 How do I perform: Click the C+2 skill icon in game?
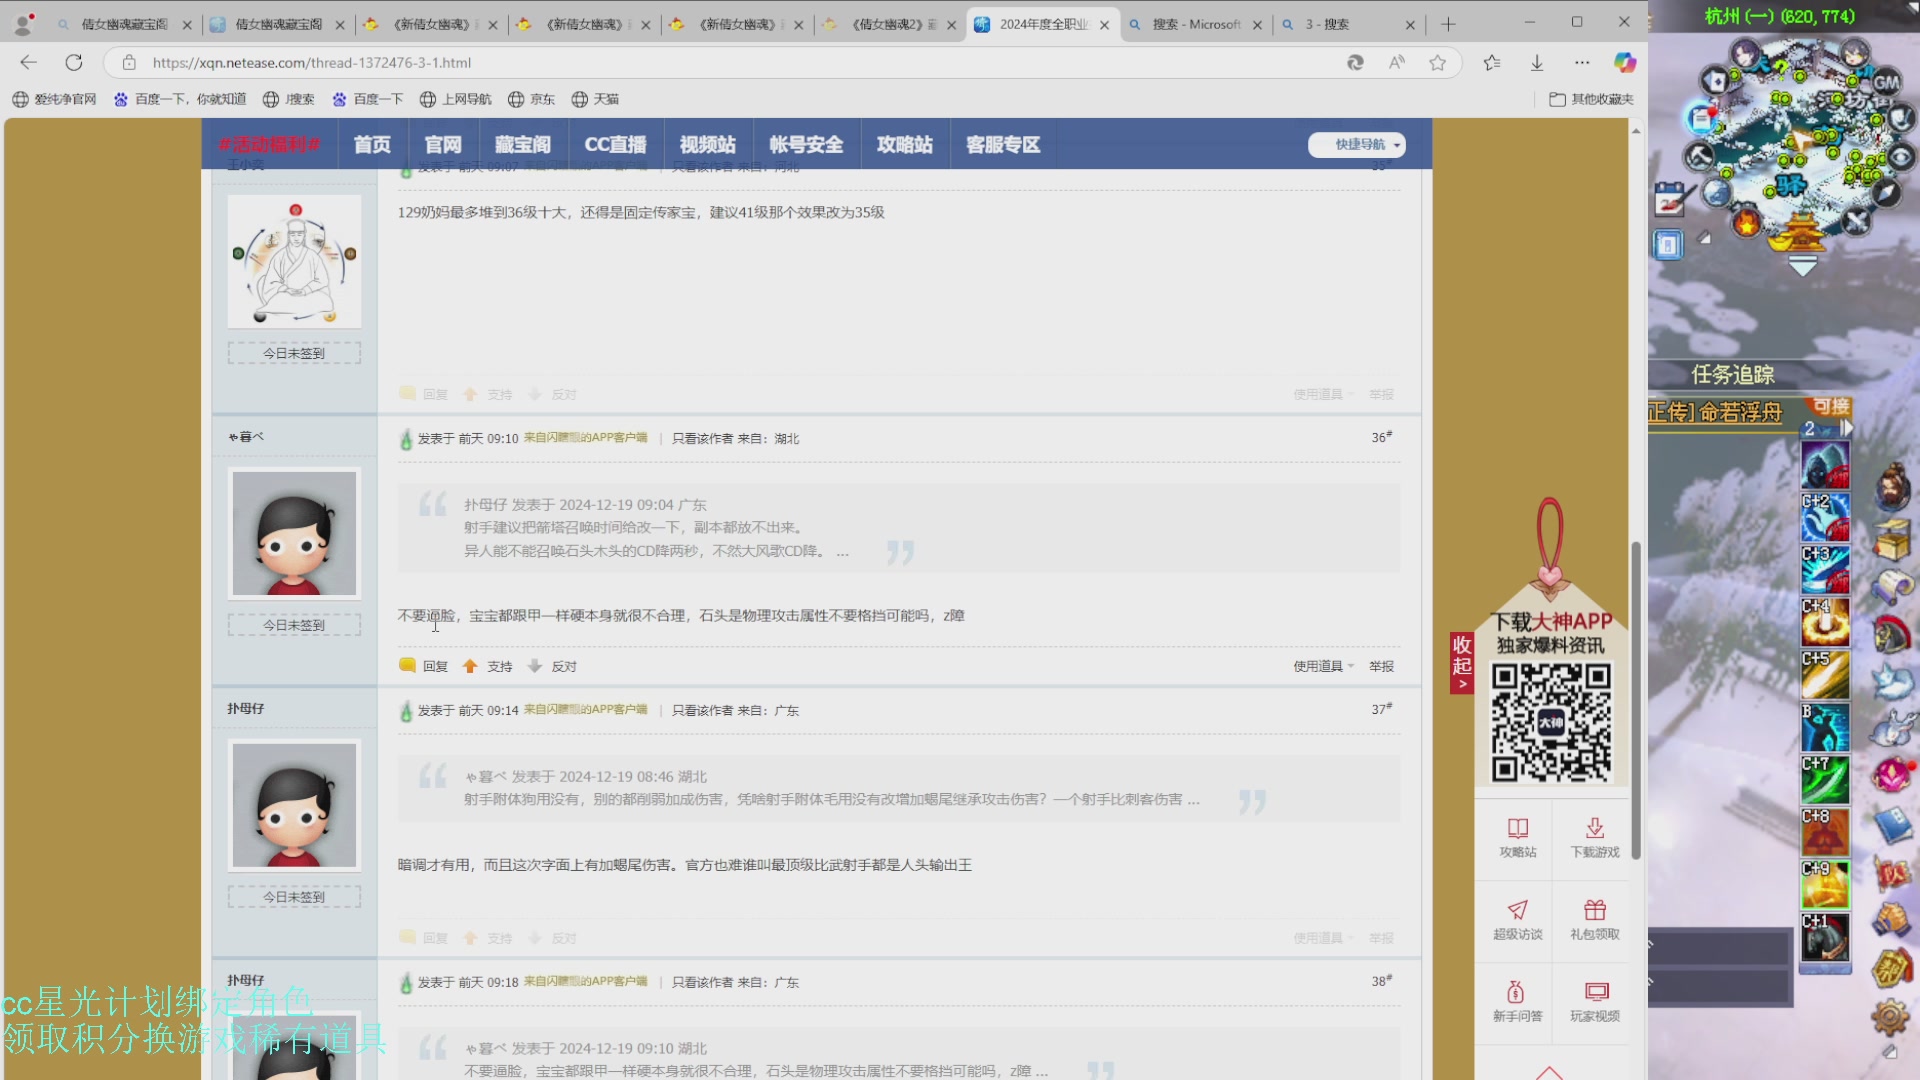[x=1825, y=516]
